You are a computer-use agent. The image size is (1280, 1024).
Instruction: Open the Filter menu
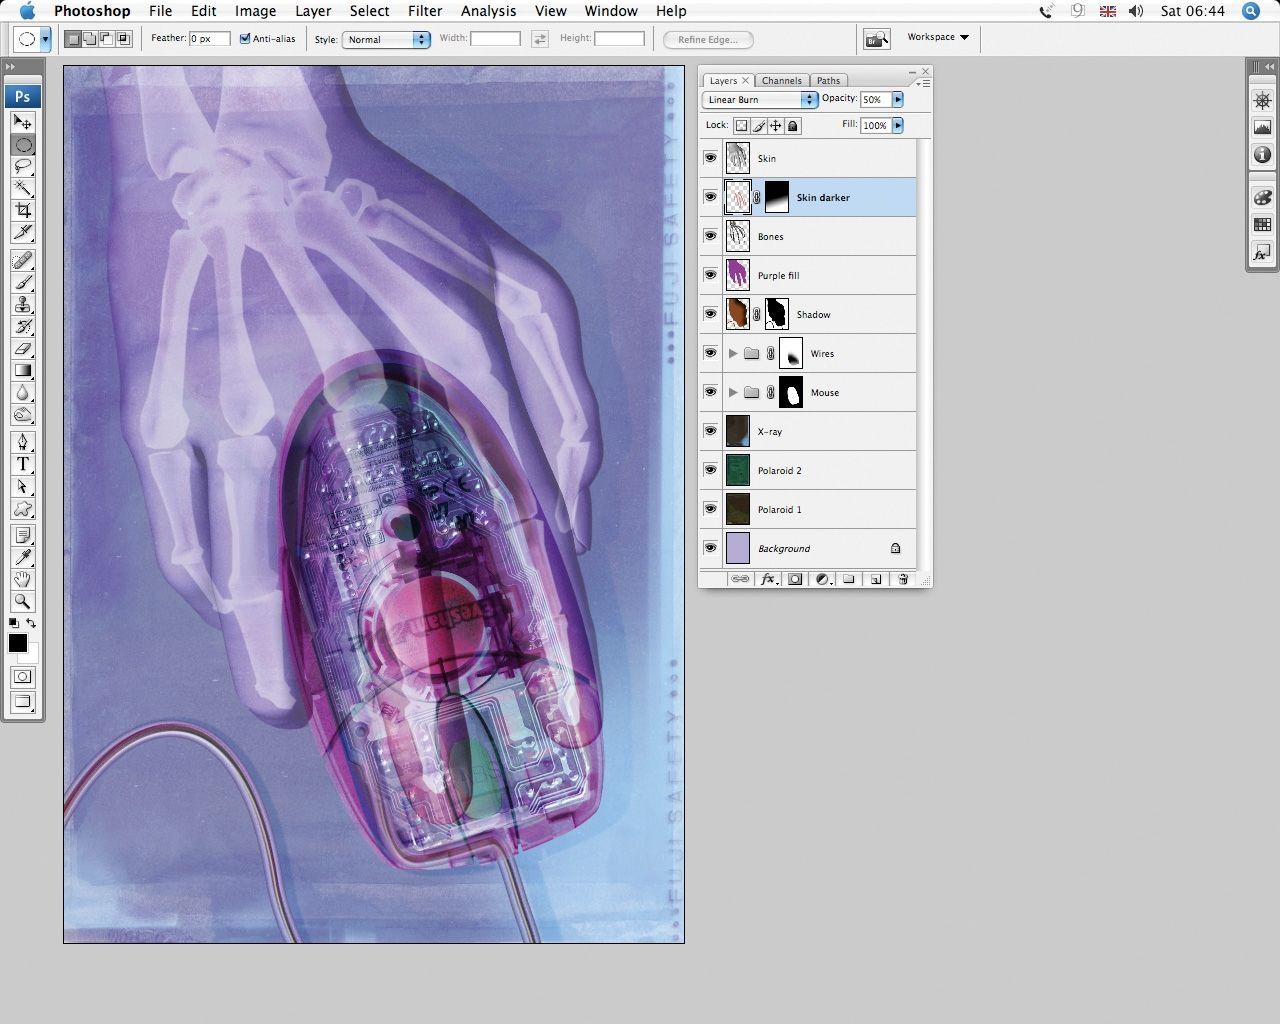pos(425,11)
